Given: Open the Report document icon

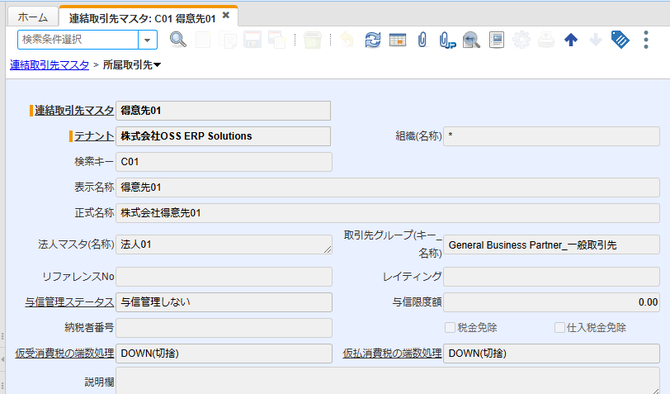Looking at the screenshot, I should point(497,40).
